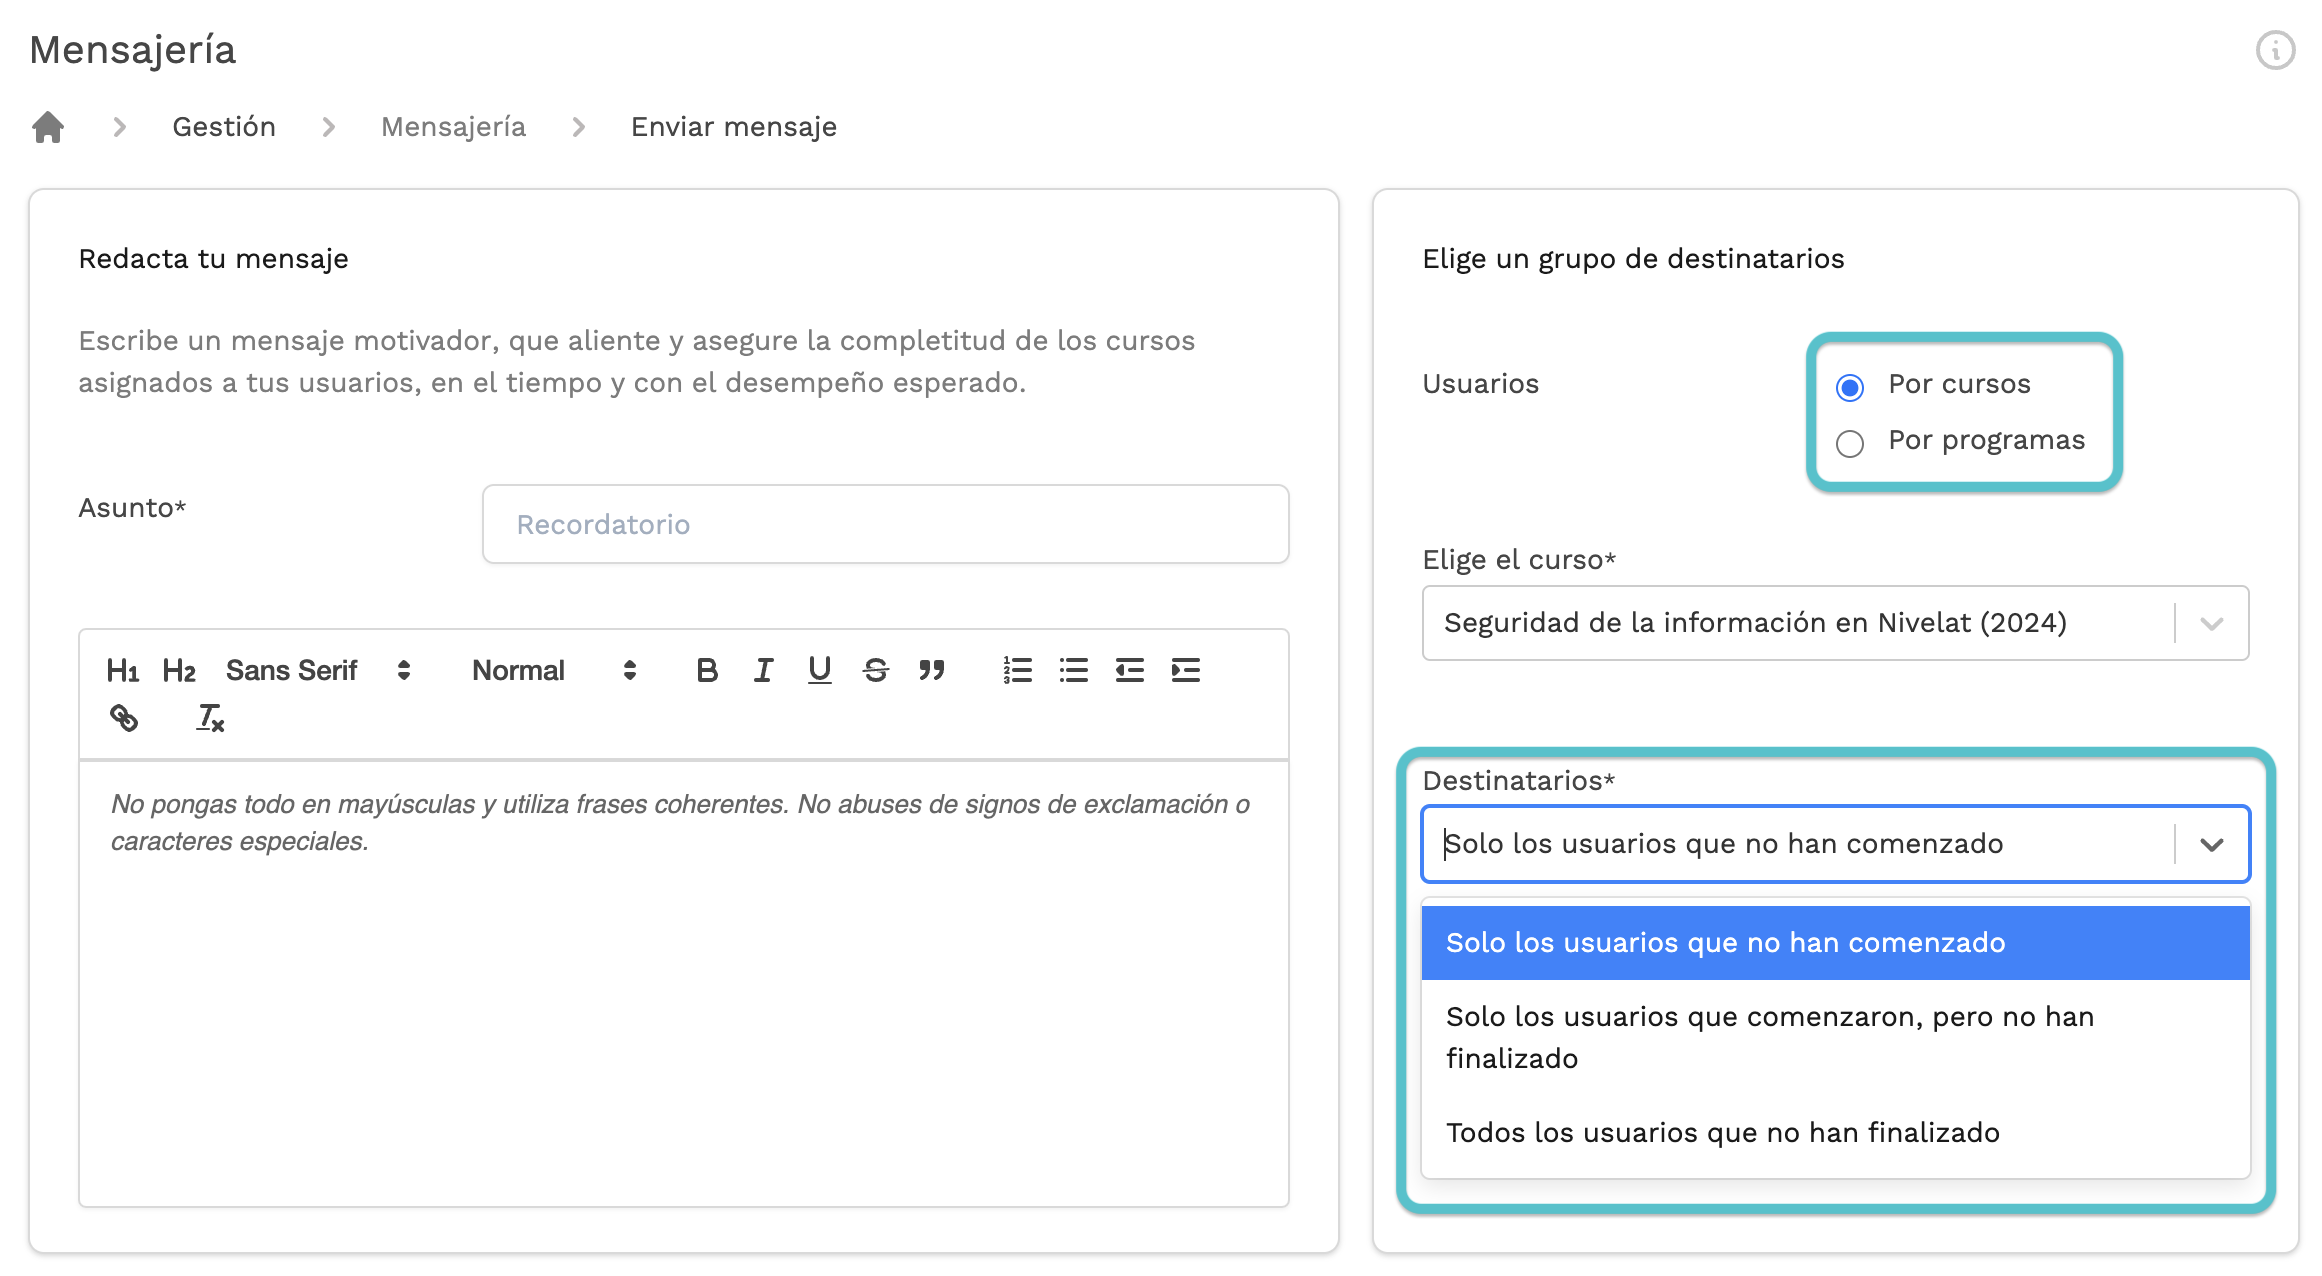
Task: Increase text indent
Action: [1186, 670]
